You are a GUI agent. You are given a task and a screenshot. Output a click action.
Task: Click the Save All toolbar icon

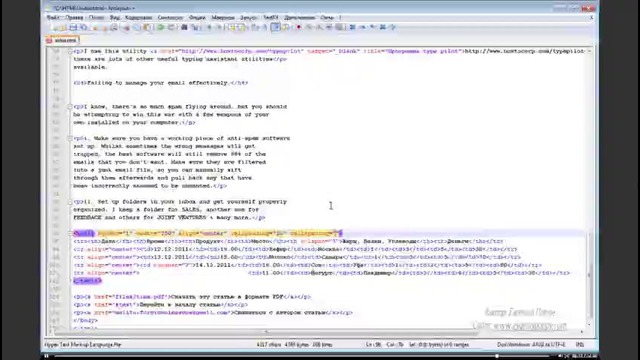(84, 27)
